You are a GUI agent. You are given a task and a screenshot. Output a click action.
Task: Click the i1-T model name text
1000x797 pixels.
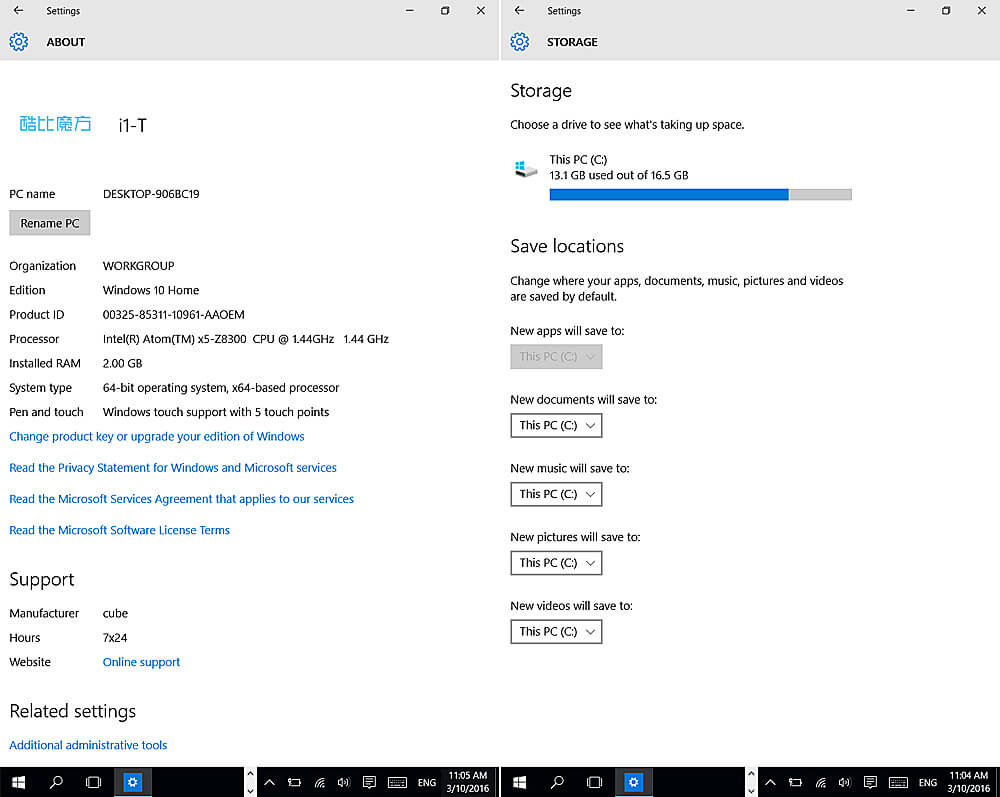click(133, 125)
